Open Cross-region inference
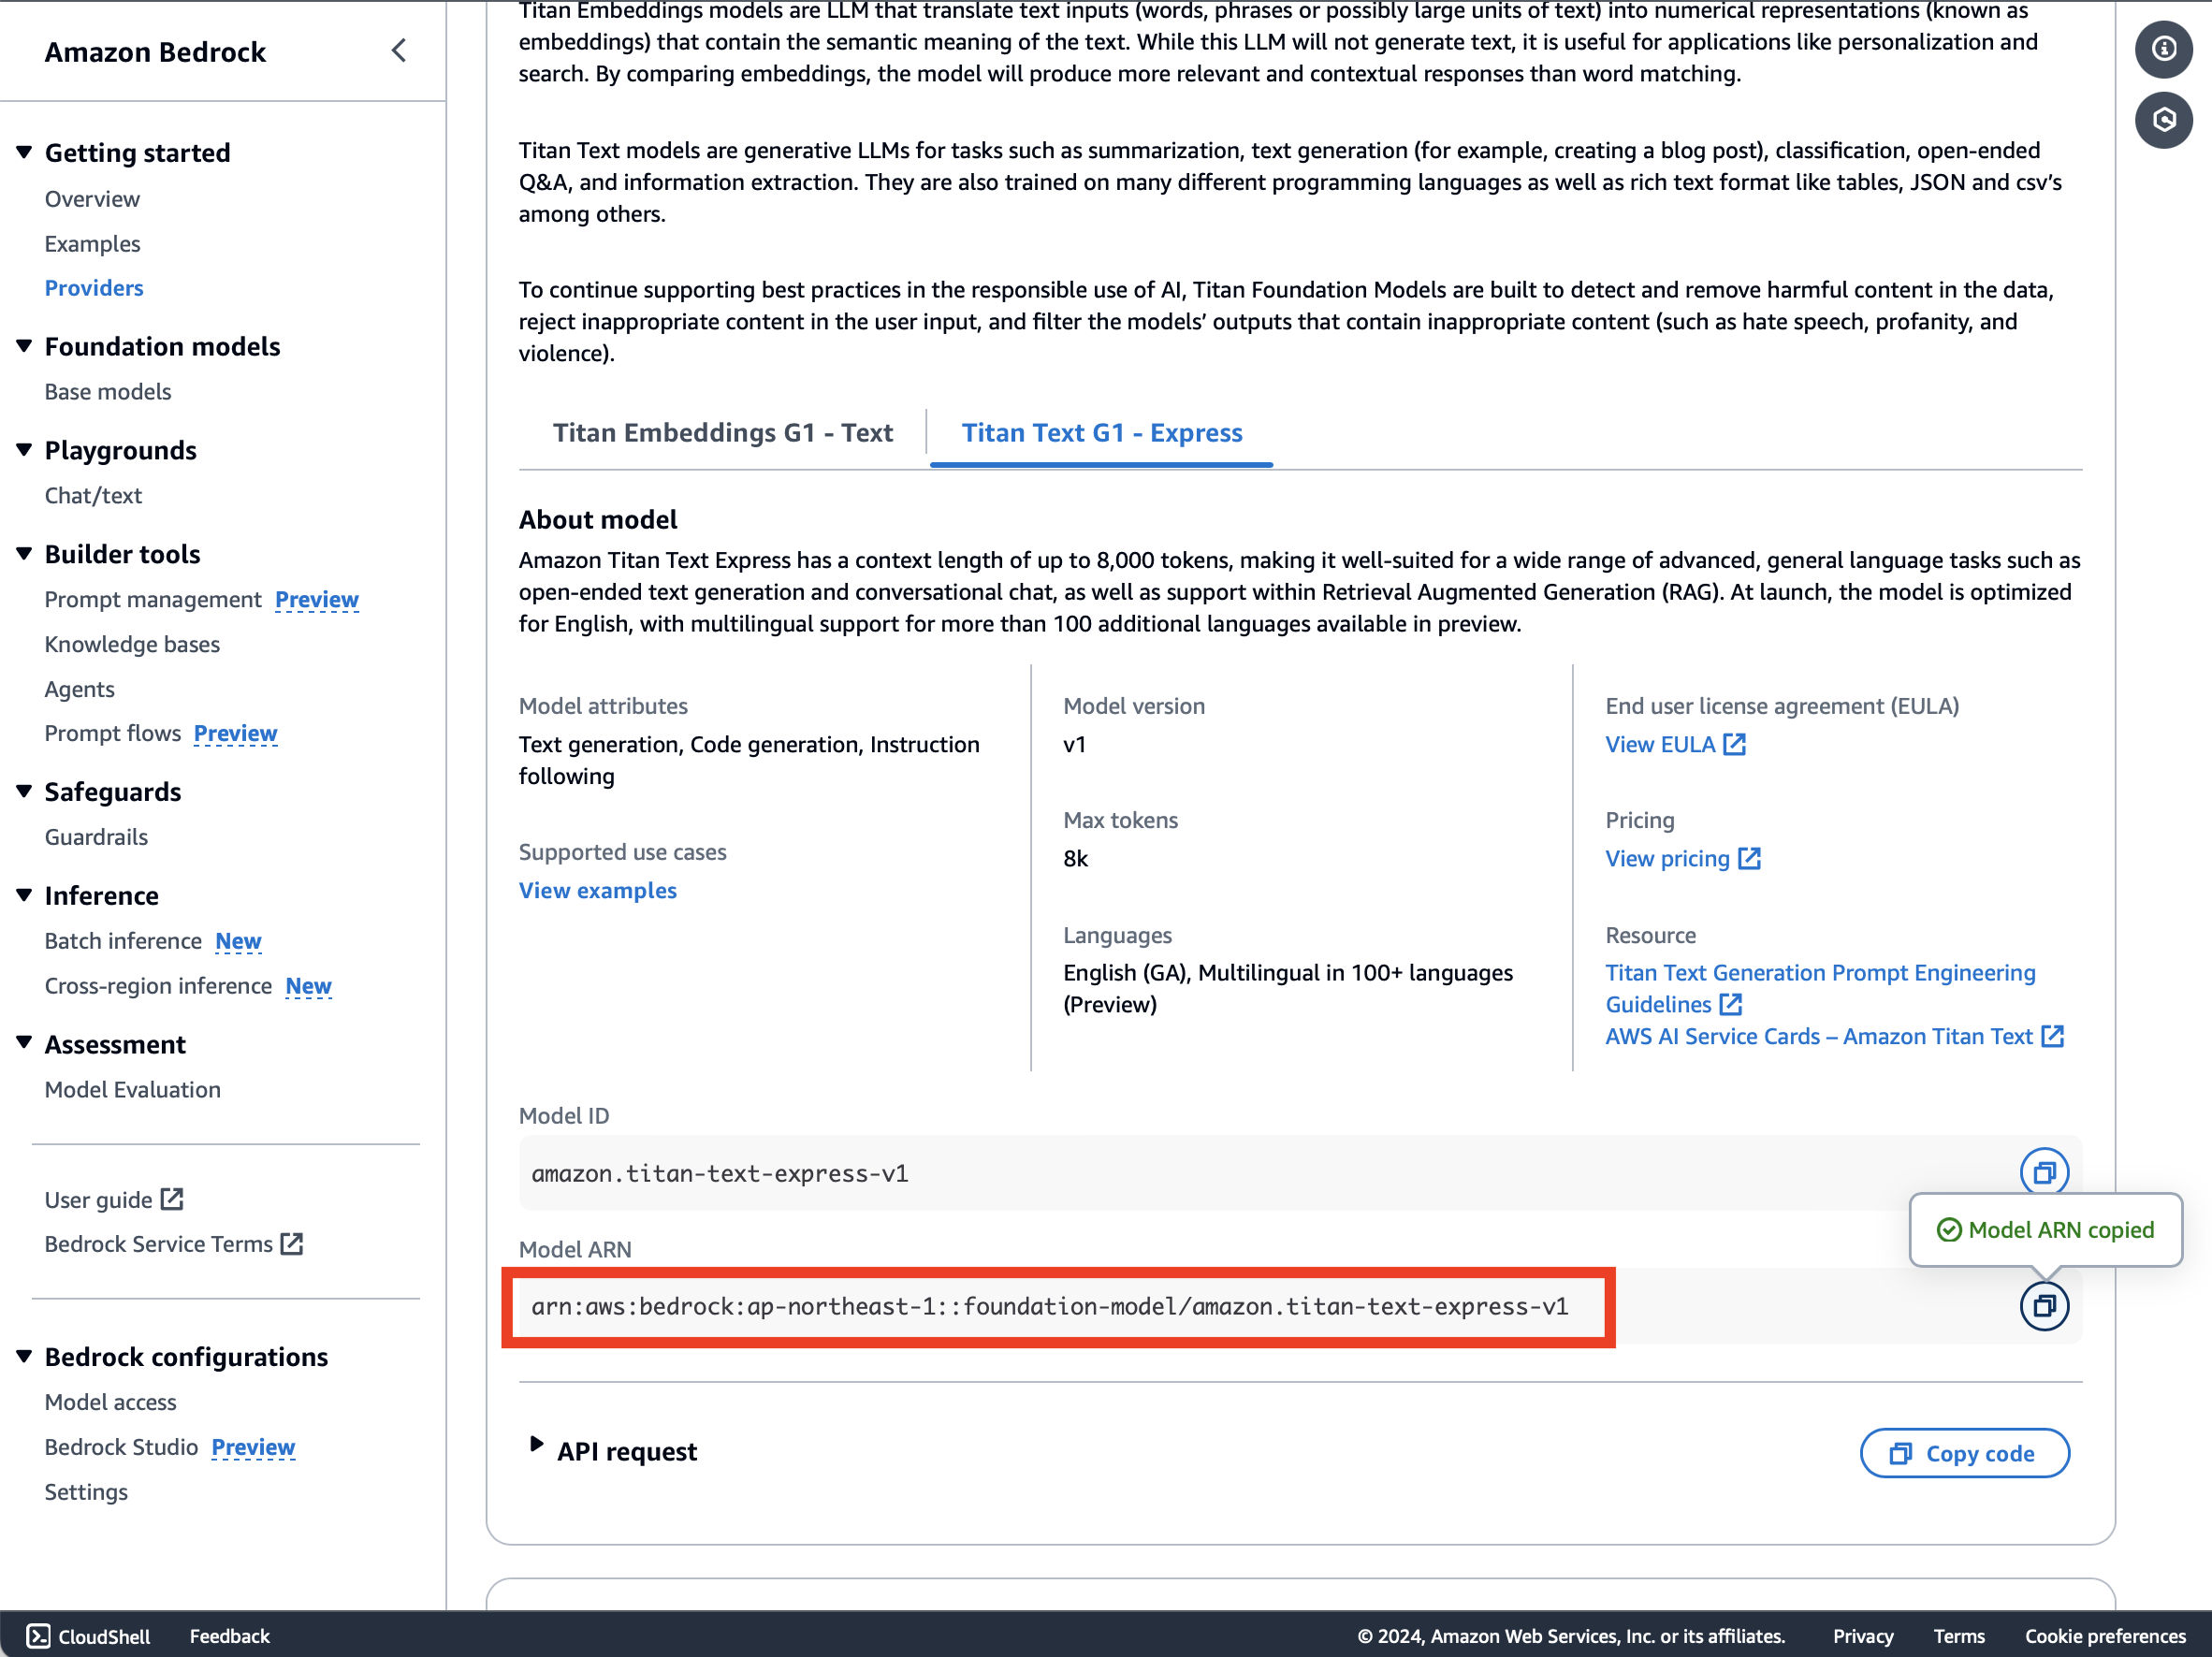Viewport: 2212px width, 1657px height. (158, 986)
